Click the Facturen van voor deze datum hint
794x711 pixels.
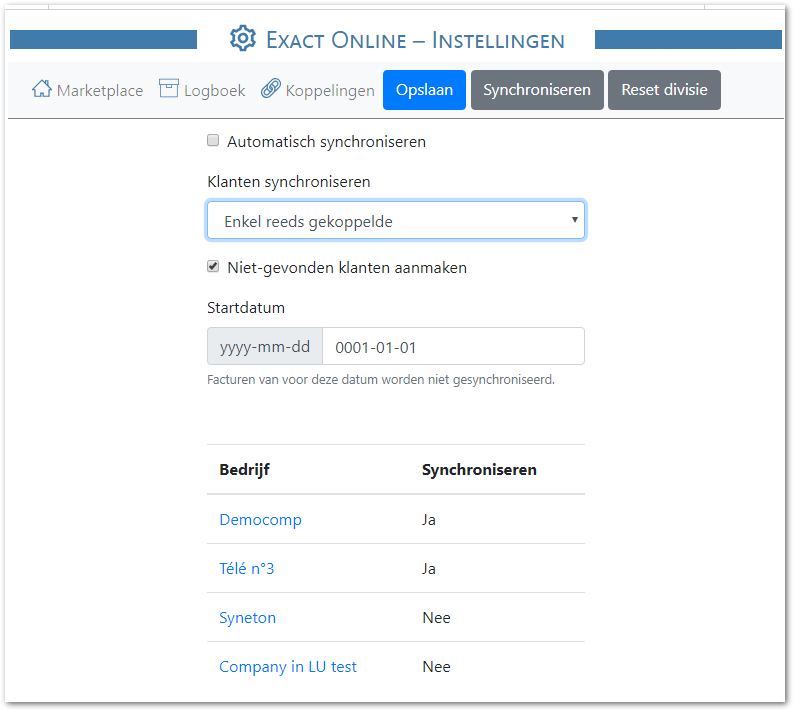click(381, 380)
